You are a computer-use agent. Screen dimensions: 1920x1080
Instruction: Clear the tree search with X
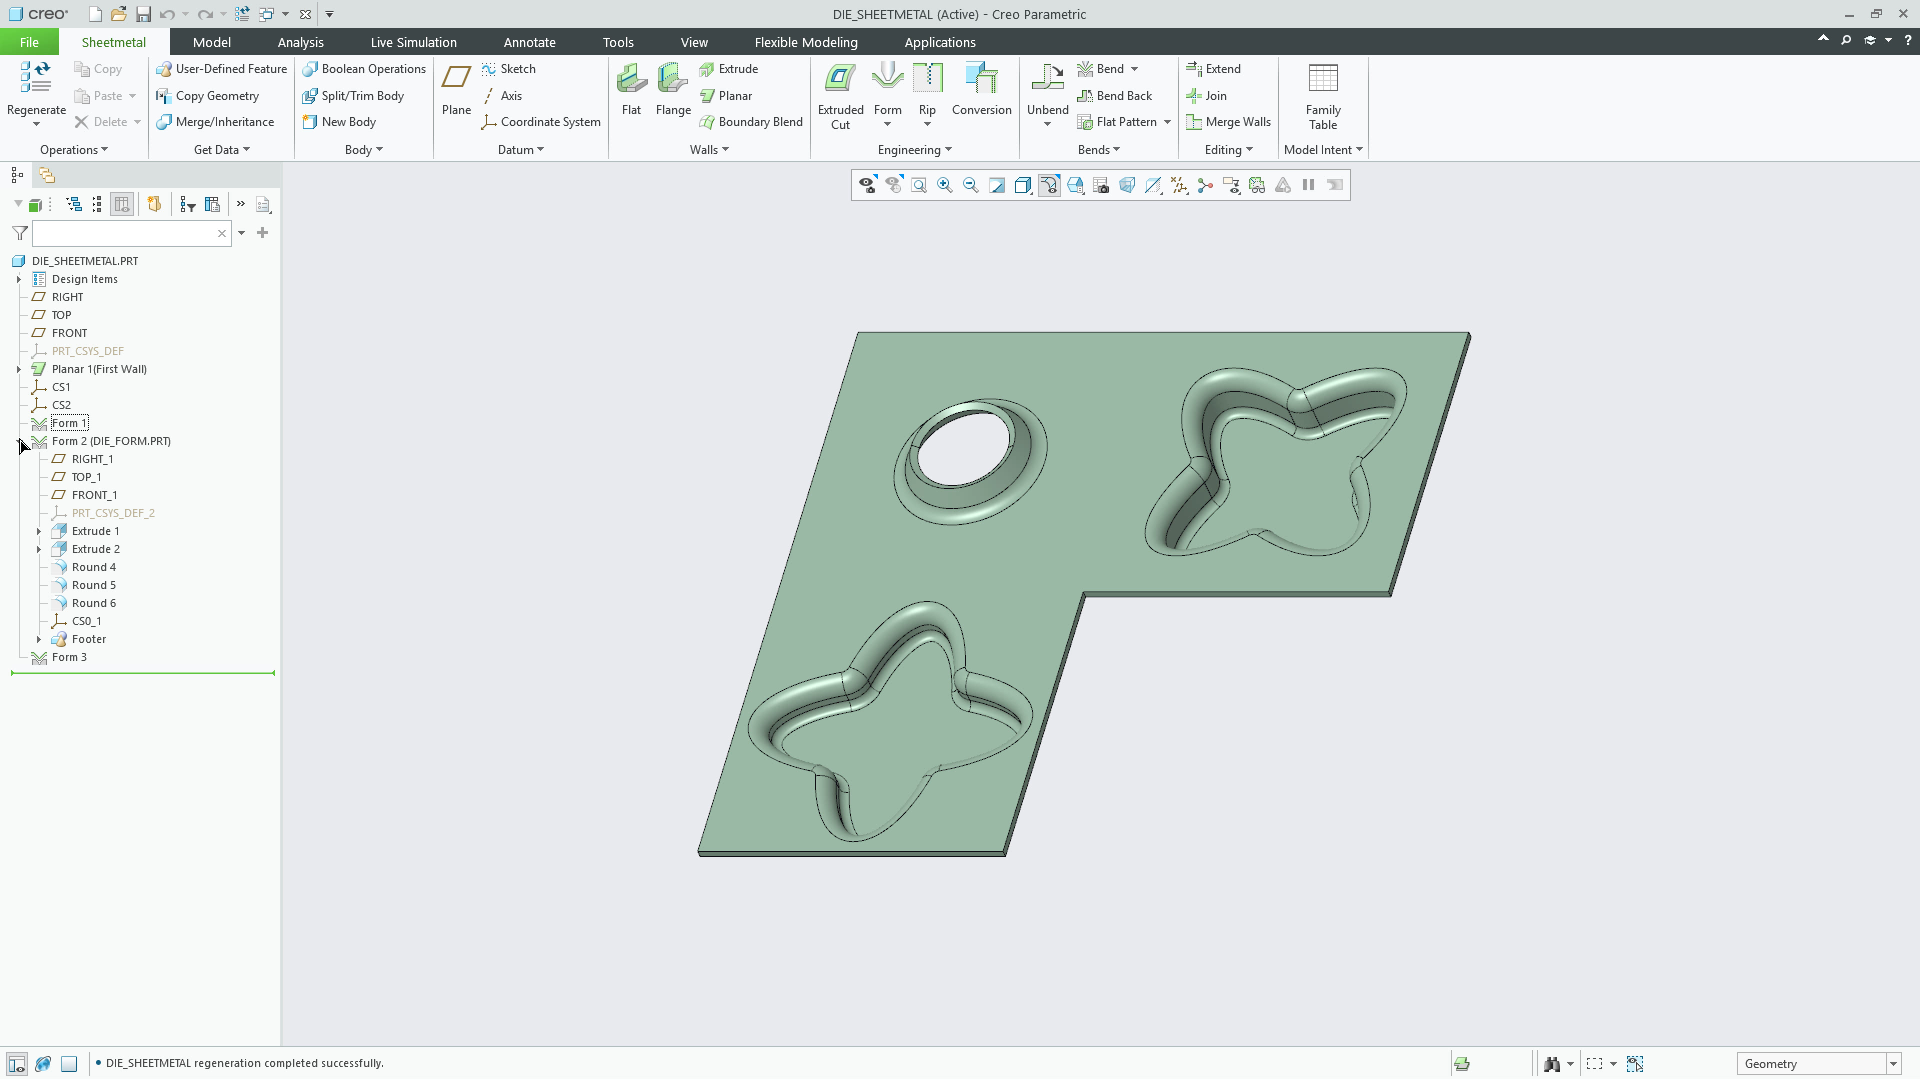tap(222, 233)
